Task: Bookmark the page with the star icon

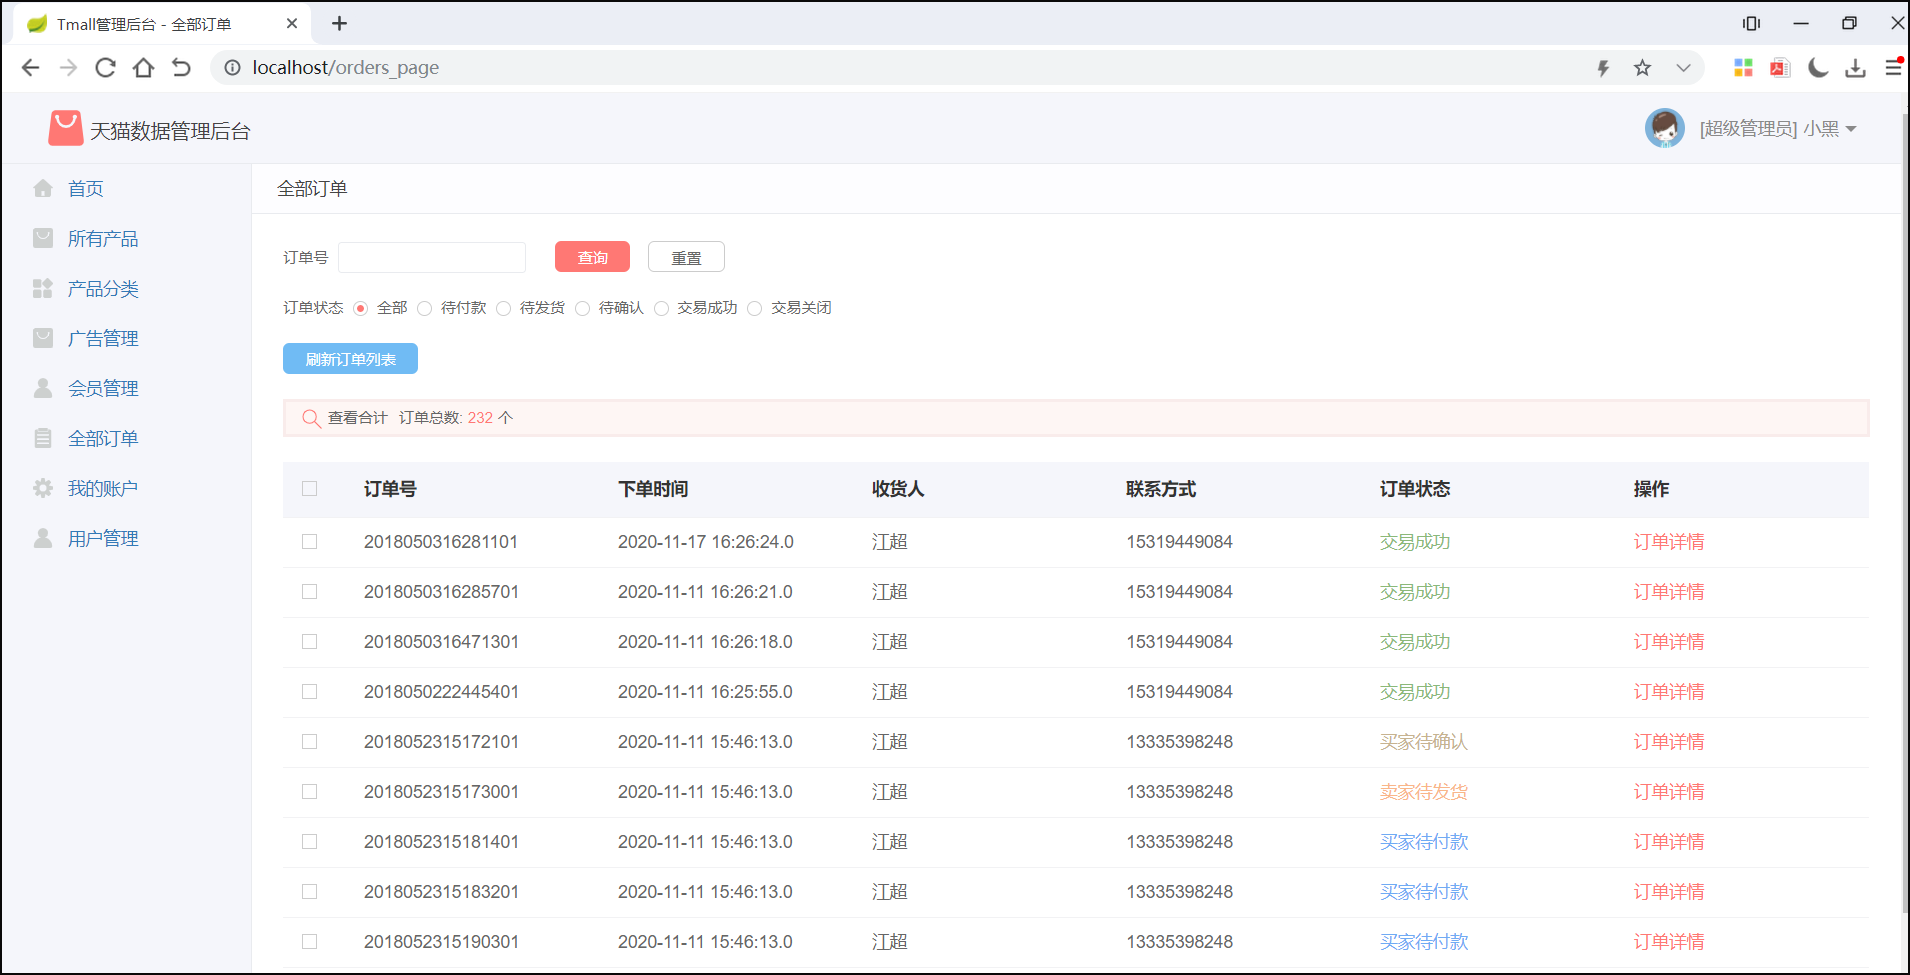Action: 1642,67
